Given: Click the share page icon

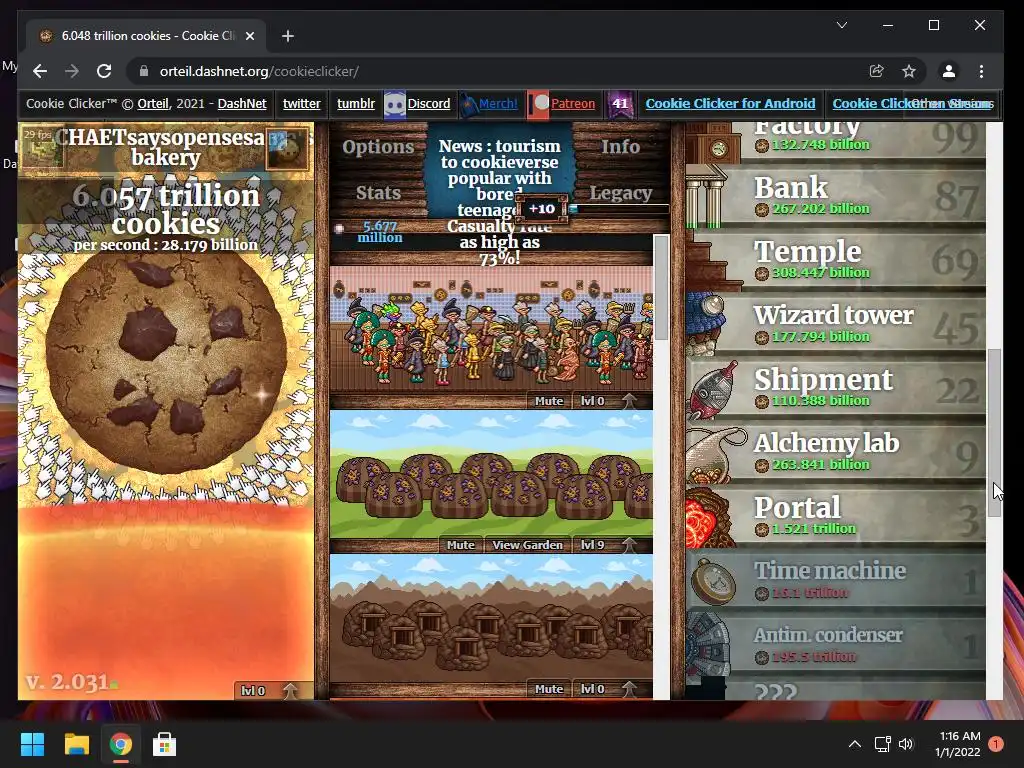Looking at the screenshot, I should 876,71.
